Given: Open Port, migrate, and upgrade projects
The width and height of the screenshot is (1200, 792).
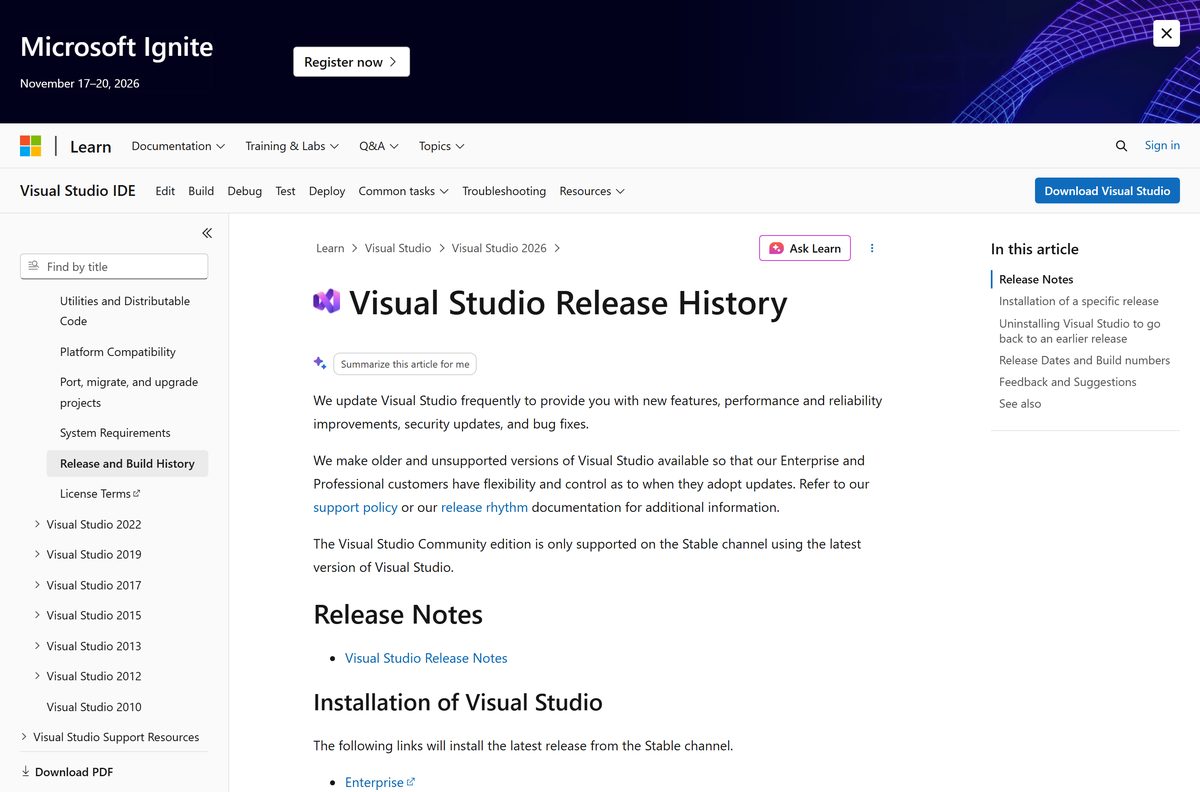Looking at the screenshot, I should point(128,392).
